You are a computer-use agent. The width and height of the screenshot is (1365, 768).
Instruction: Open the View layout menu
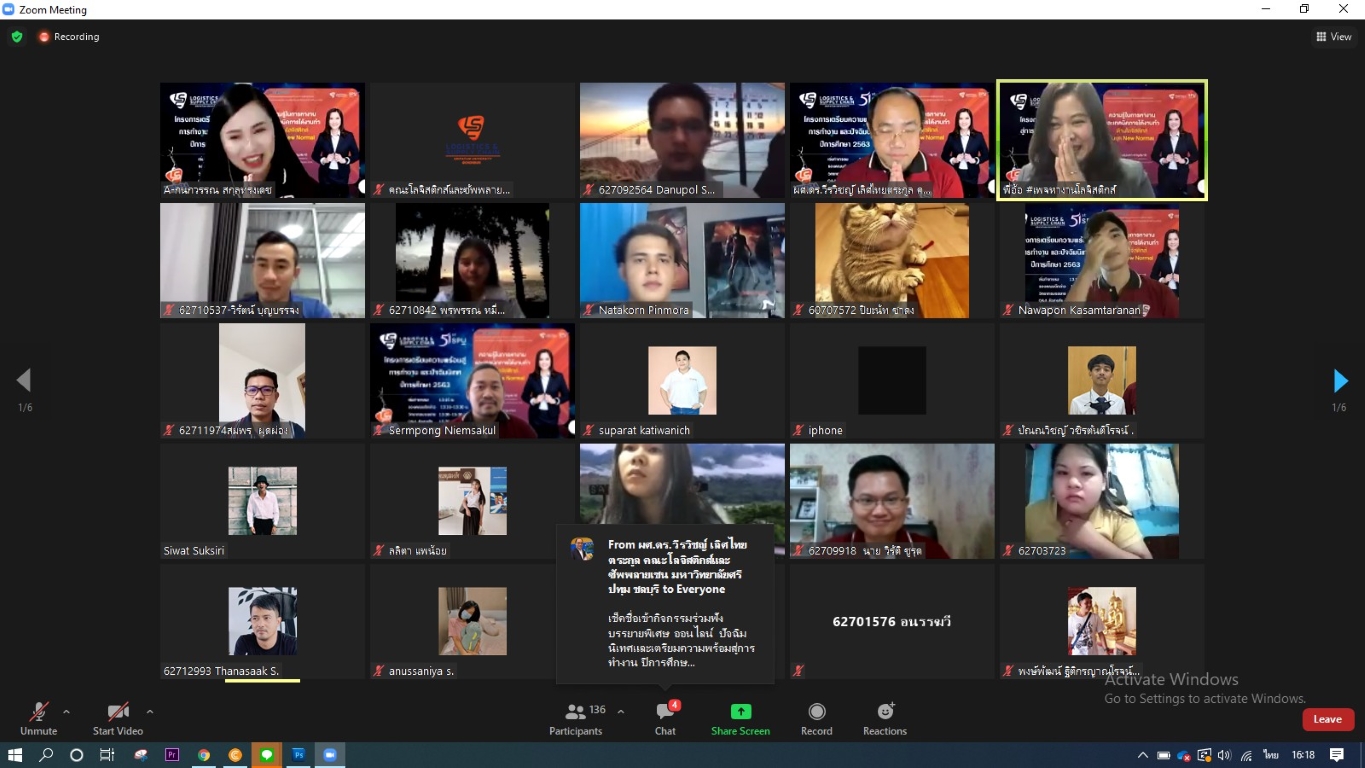(1334, 37)
